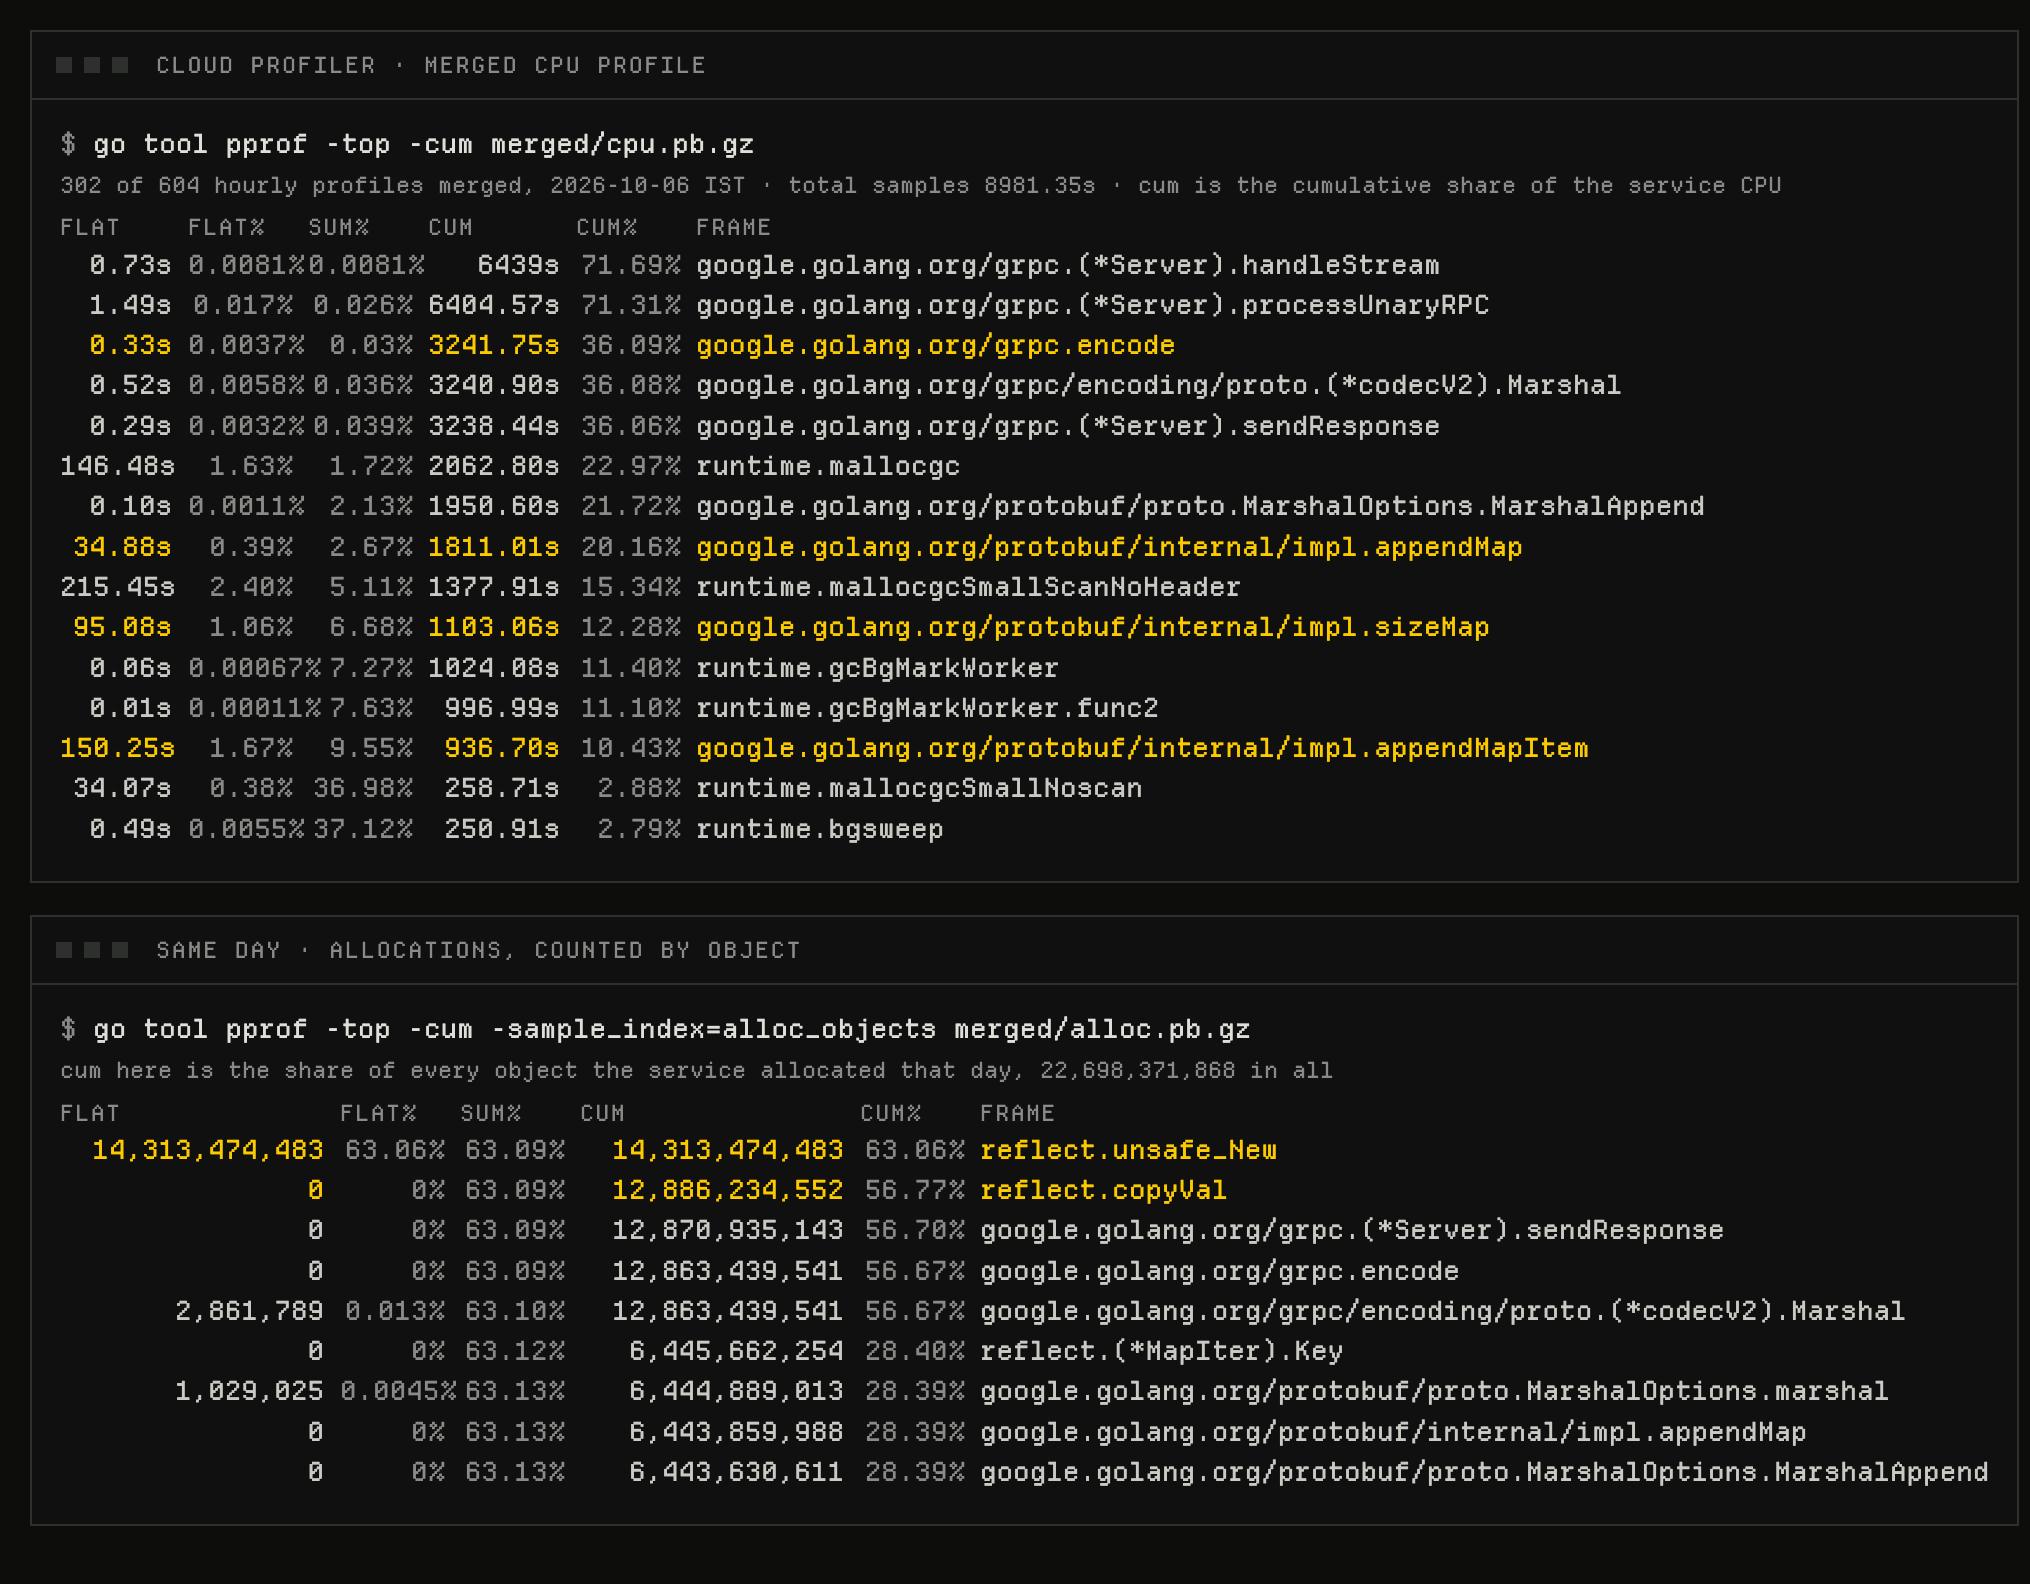Click the CPU table FRAME column header
The height and width of the screenshot is (1584, 2030).
click(x=734, y=227)
